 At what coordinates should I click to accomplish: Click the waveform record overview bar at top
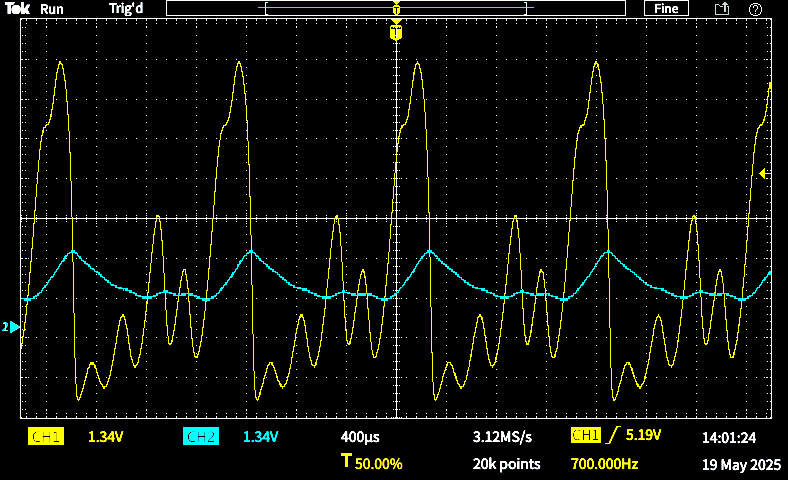coord(396,9)
